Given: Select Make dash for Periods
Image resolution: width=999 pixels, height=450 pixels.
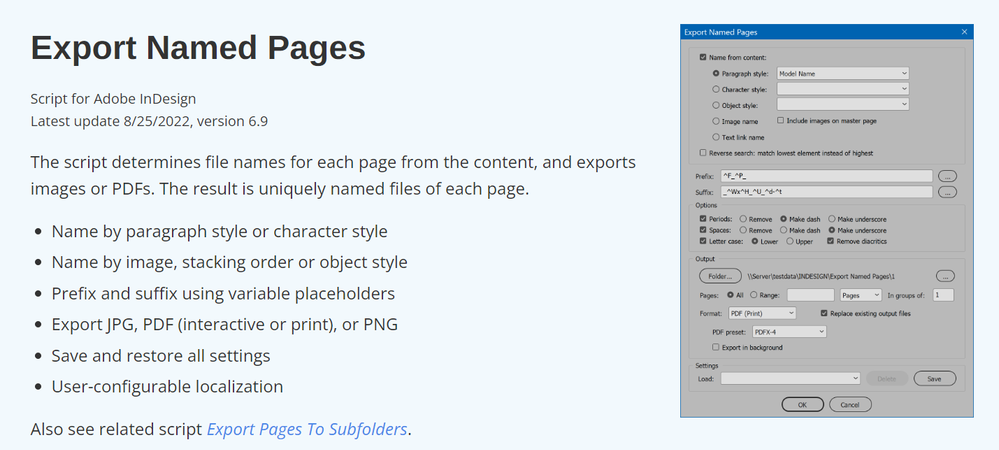Looking at the screenshot, I should (784, 219).
